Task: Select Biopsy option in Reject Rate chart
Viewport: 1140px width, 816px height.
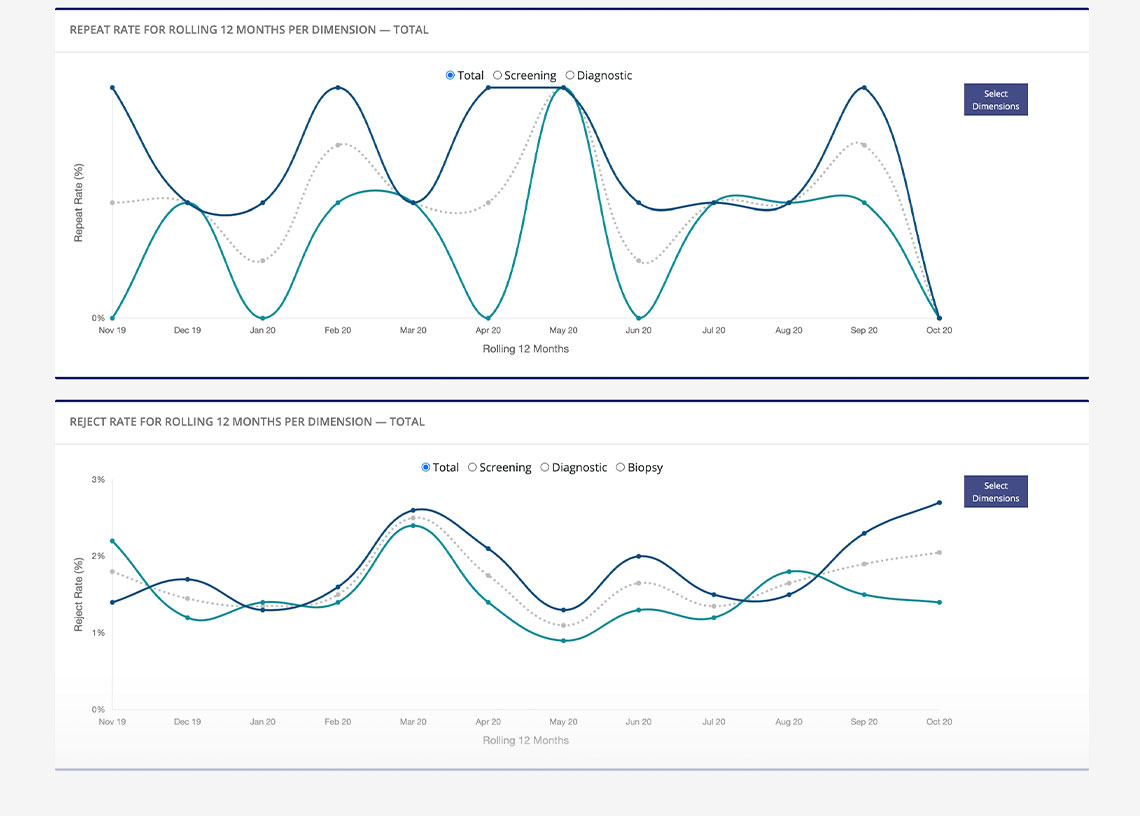Action: click(x=621, y=467)
